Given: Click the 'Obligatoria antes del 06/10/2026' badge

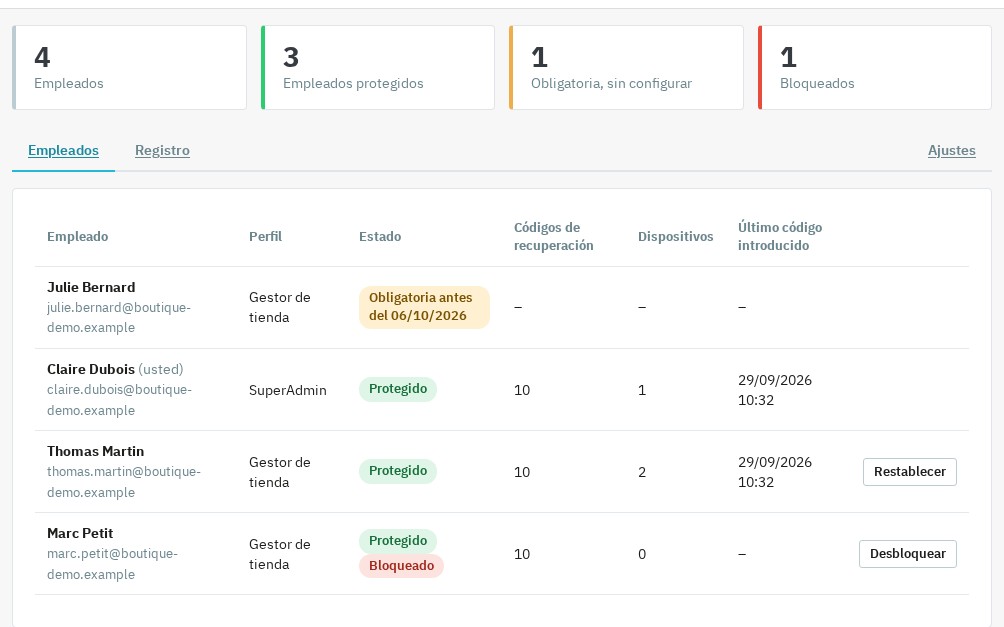Looking at the screenshot, I should [424, 307].
